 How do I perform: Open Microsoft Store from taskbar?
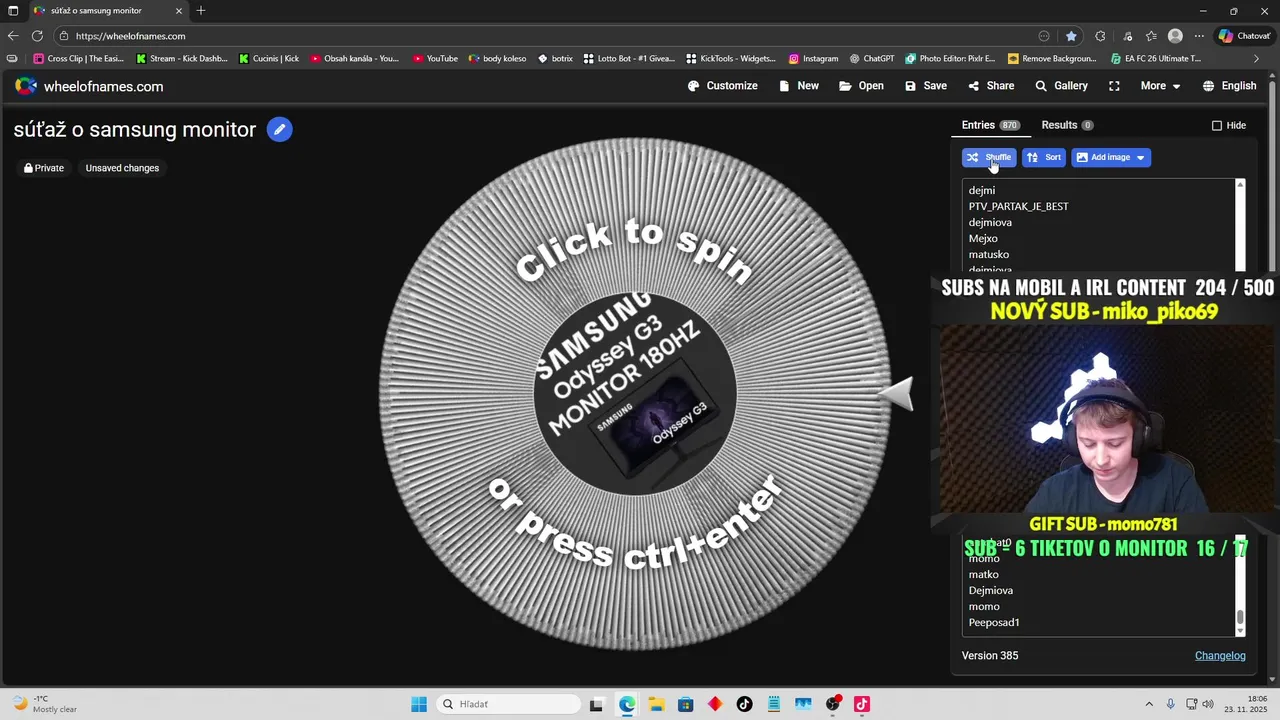pos(686,704)
